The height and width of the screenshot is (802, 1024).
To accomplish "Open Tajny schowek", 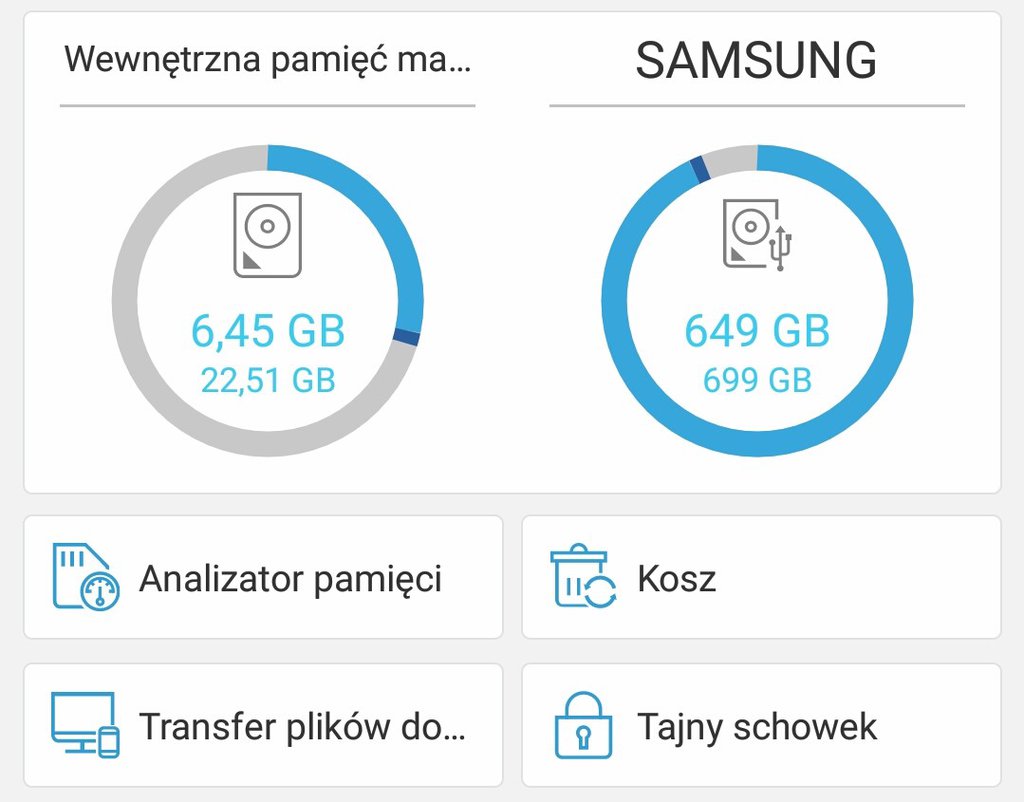I will pos(761,726).
